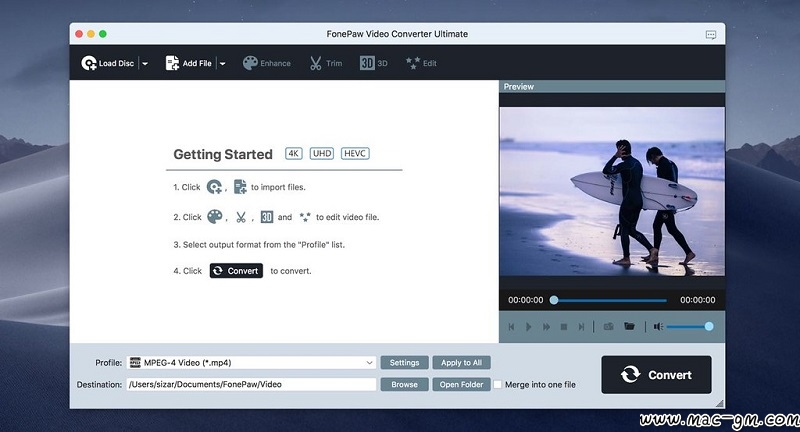800x432 pixels.
Task: Play the preview video
Action: [529, 326]
